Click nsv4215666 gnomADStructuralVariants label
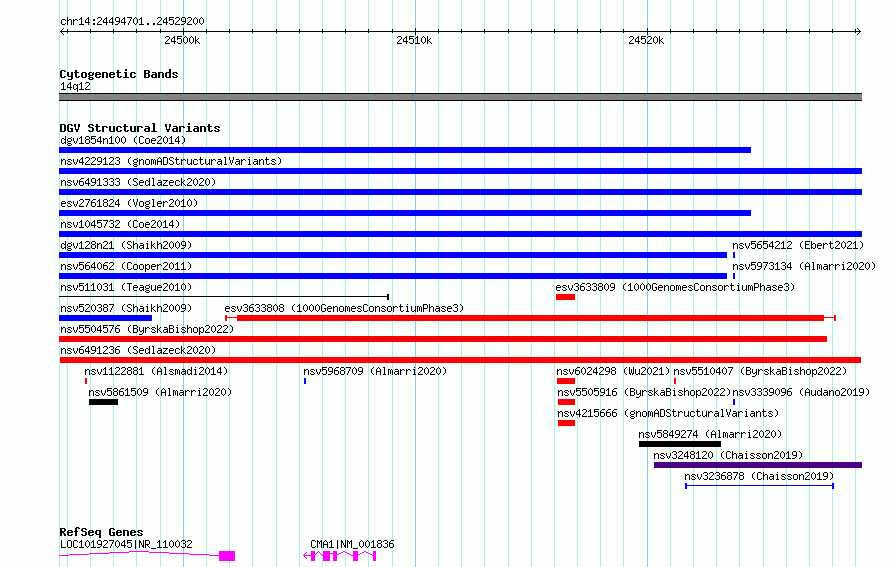Viewport: 890px width, 567px height. click(668, 413)
